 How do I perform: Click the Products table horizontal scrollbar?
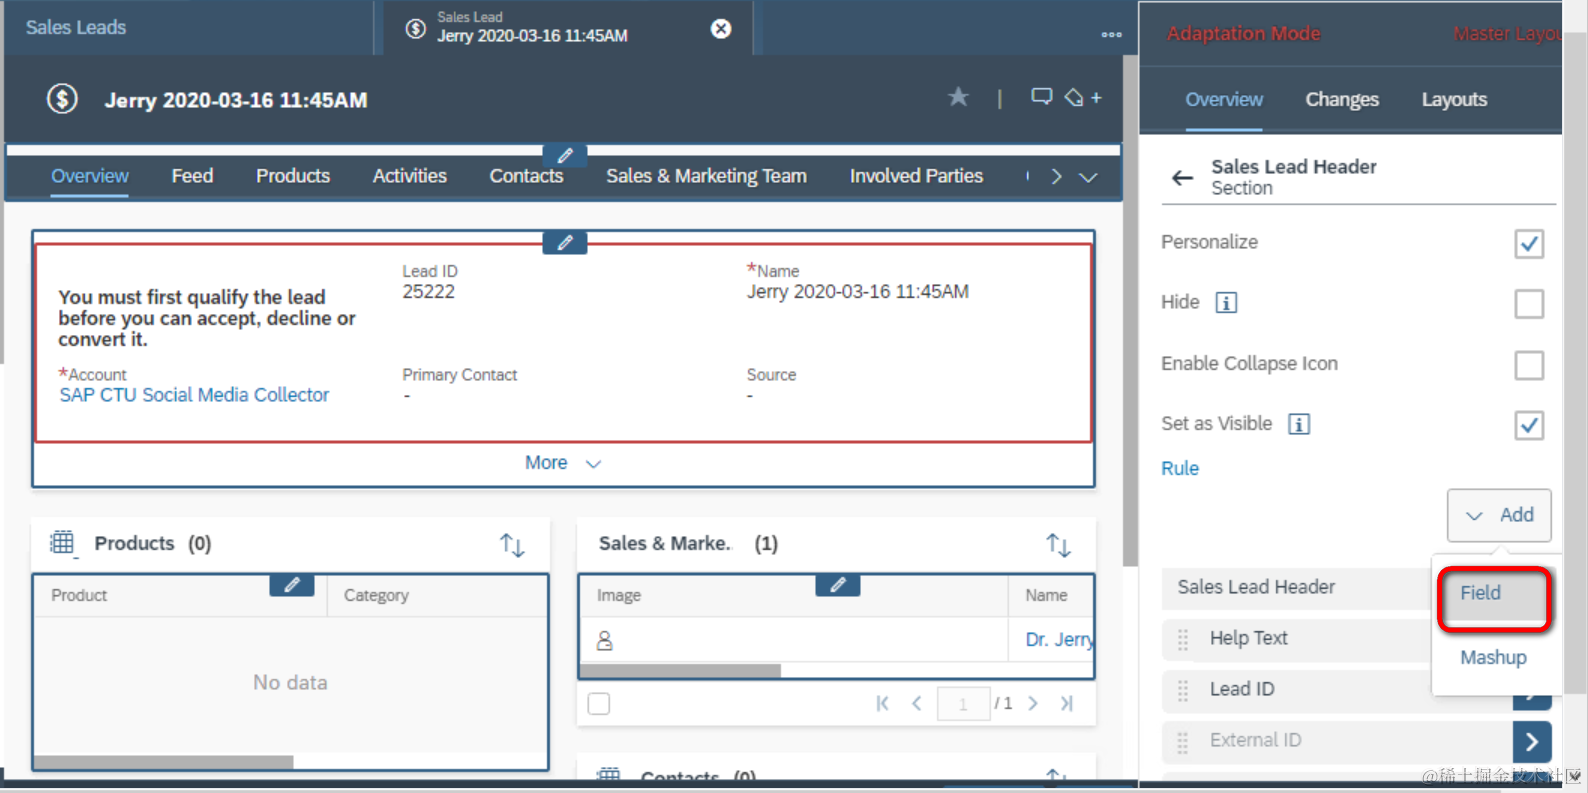pos(164,762)
